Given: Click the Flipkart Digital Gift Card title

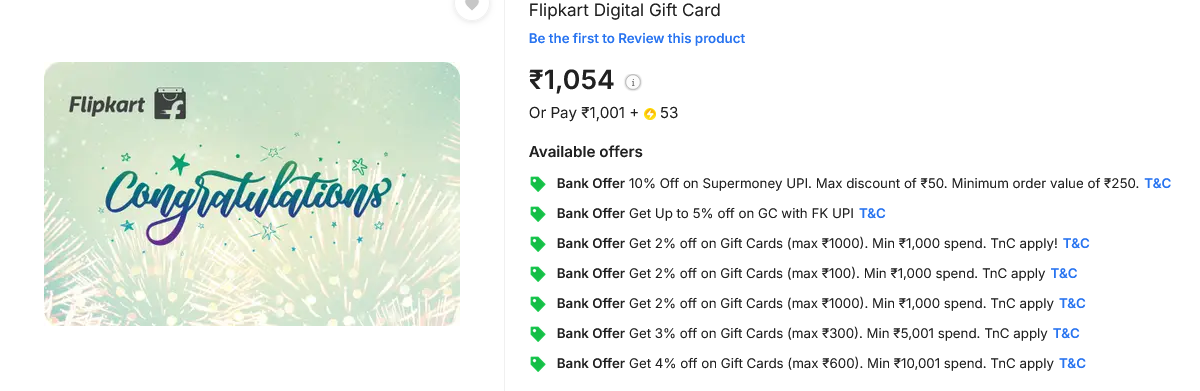Looking at the screenshot, I should [625, 10].
